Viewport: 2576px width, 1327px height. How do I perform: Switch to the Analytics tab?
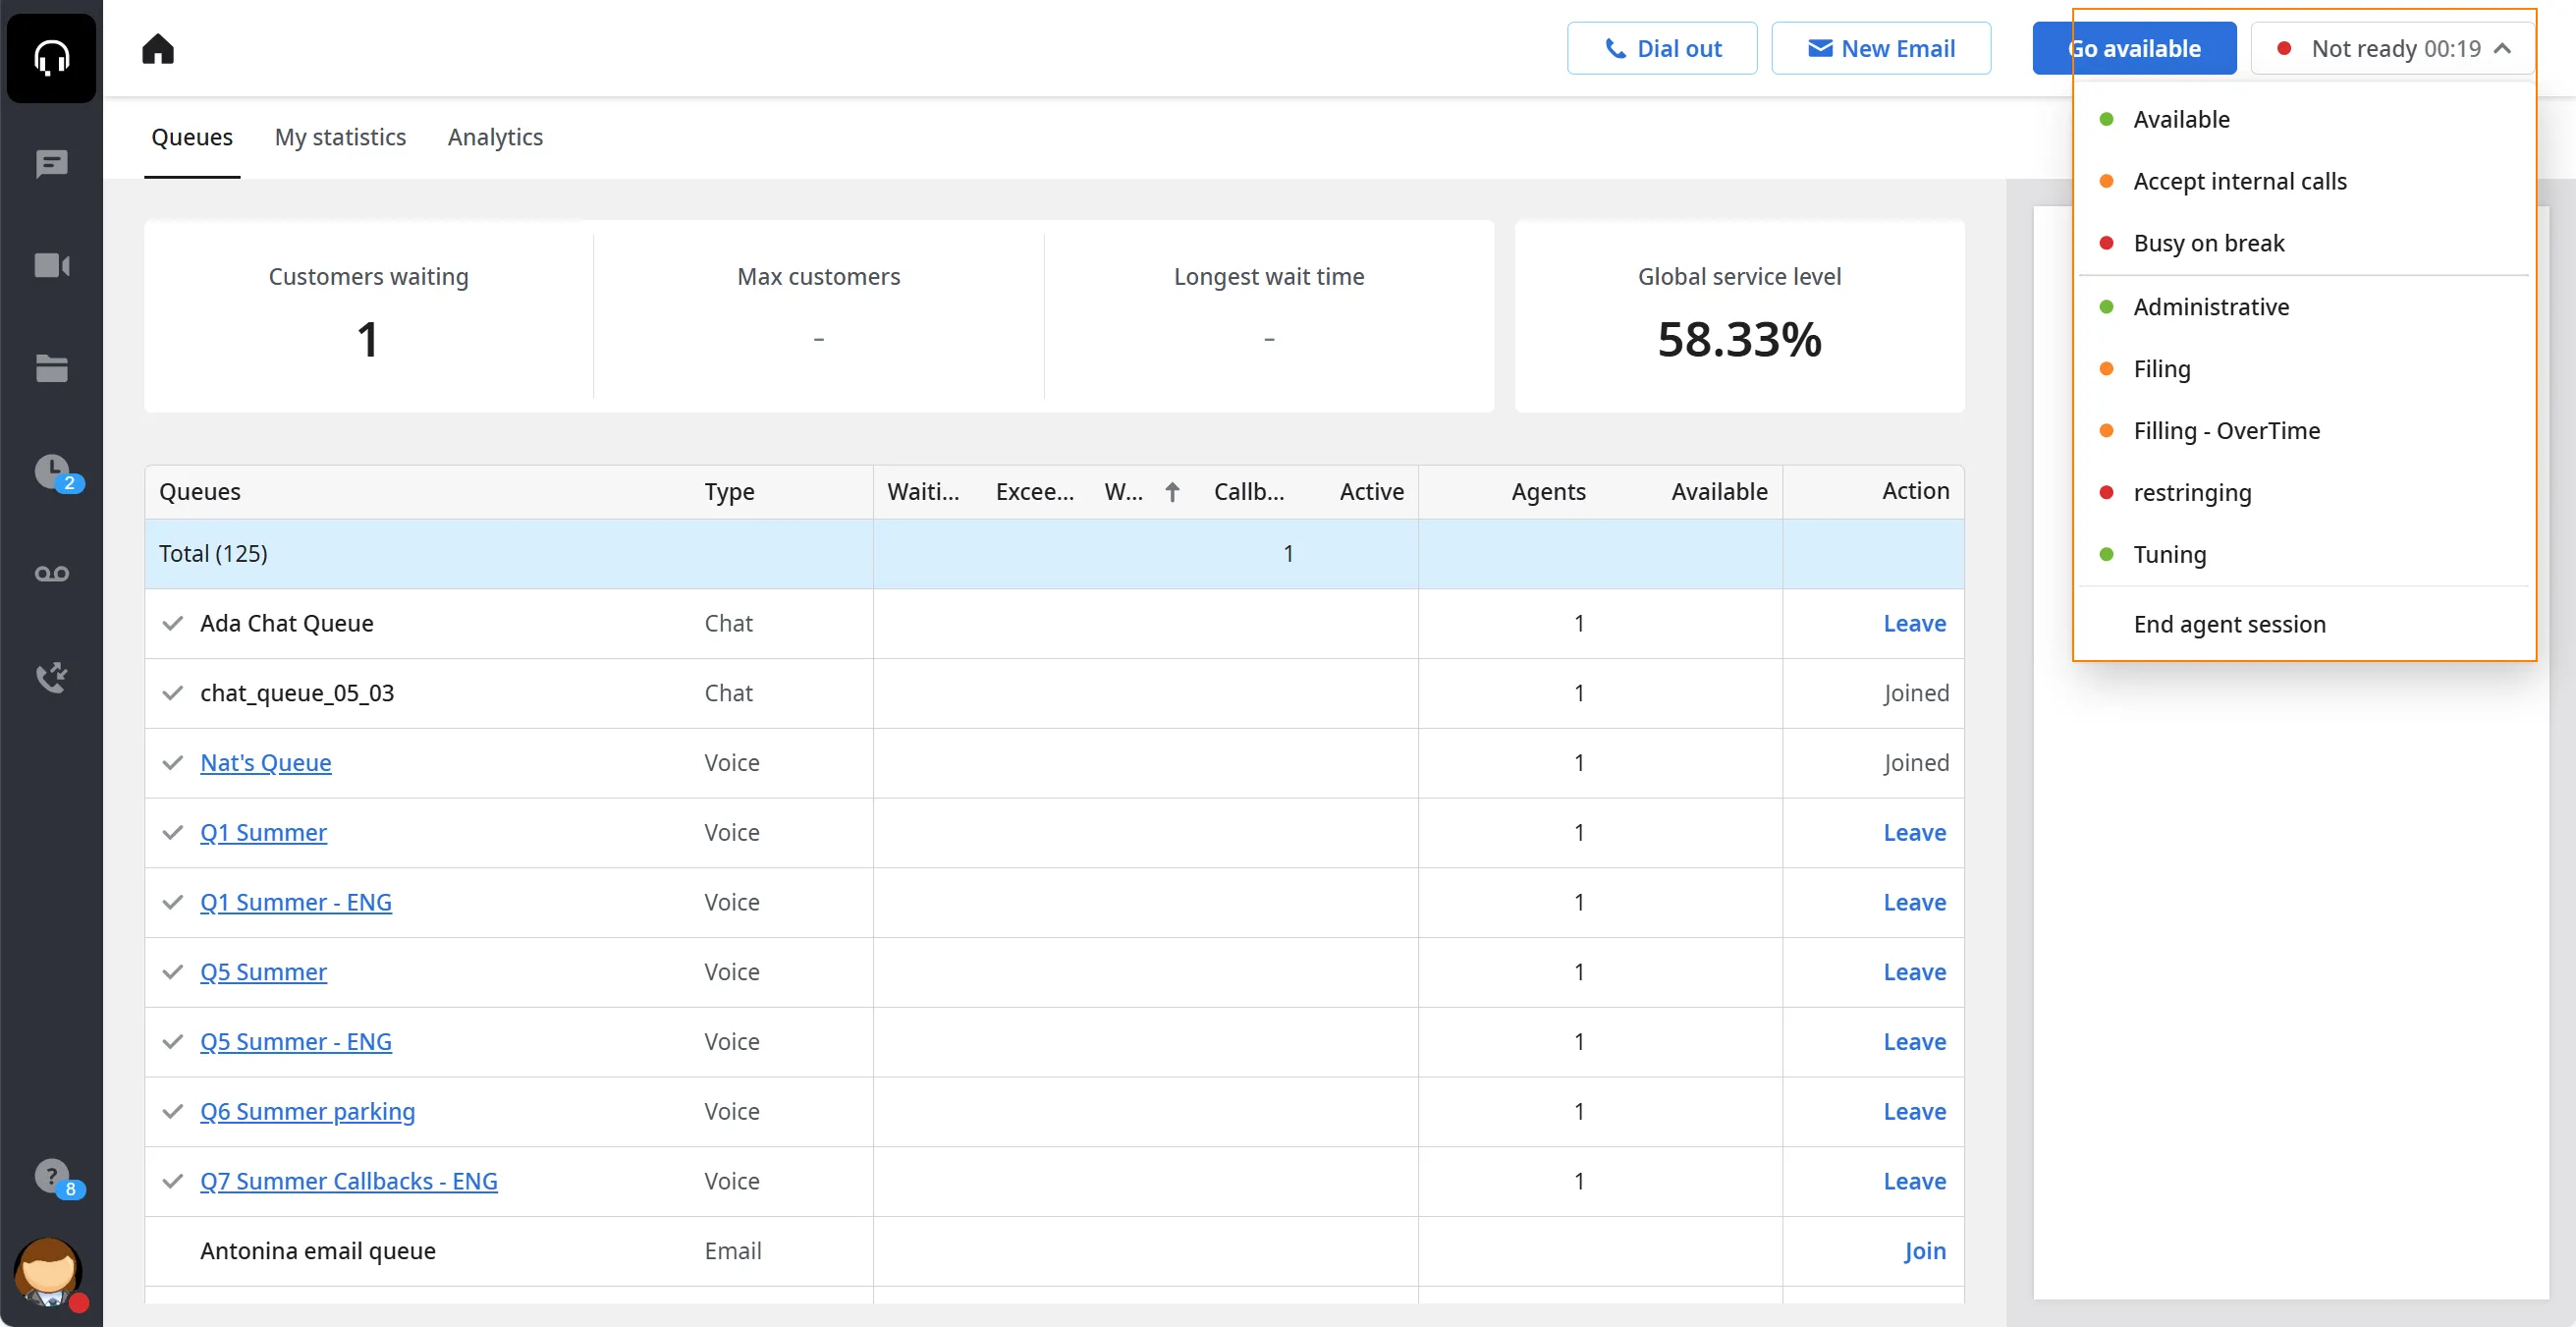pyautogui.click(x=495, y=137)
